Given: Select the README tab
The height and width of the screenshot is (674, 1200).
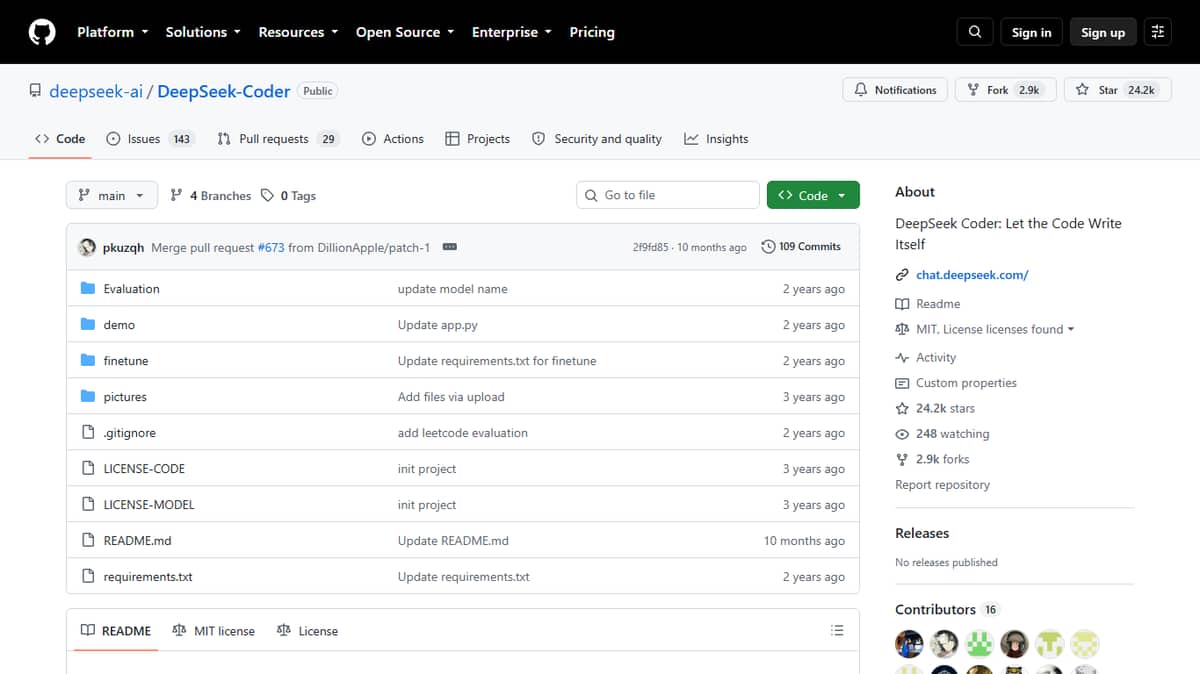Looking at the screenshot, I should point(116,631).
